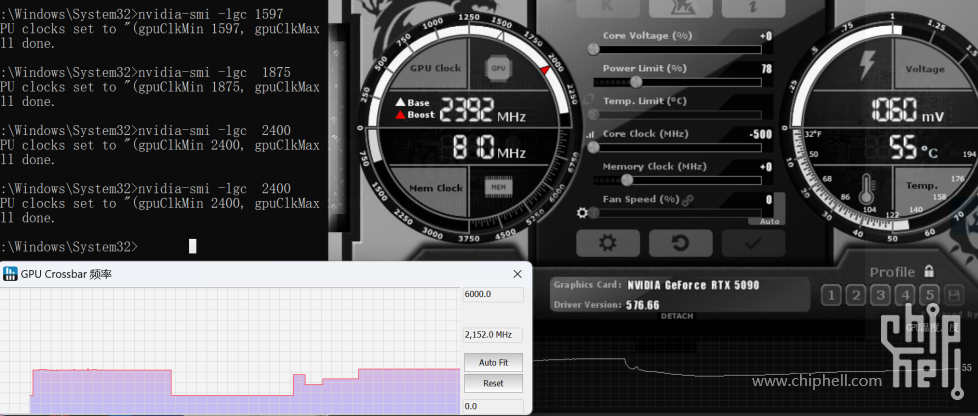Click the GPU Crossbar window title icon
978x416 pixels.
click(10, 273)
